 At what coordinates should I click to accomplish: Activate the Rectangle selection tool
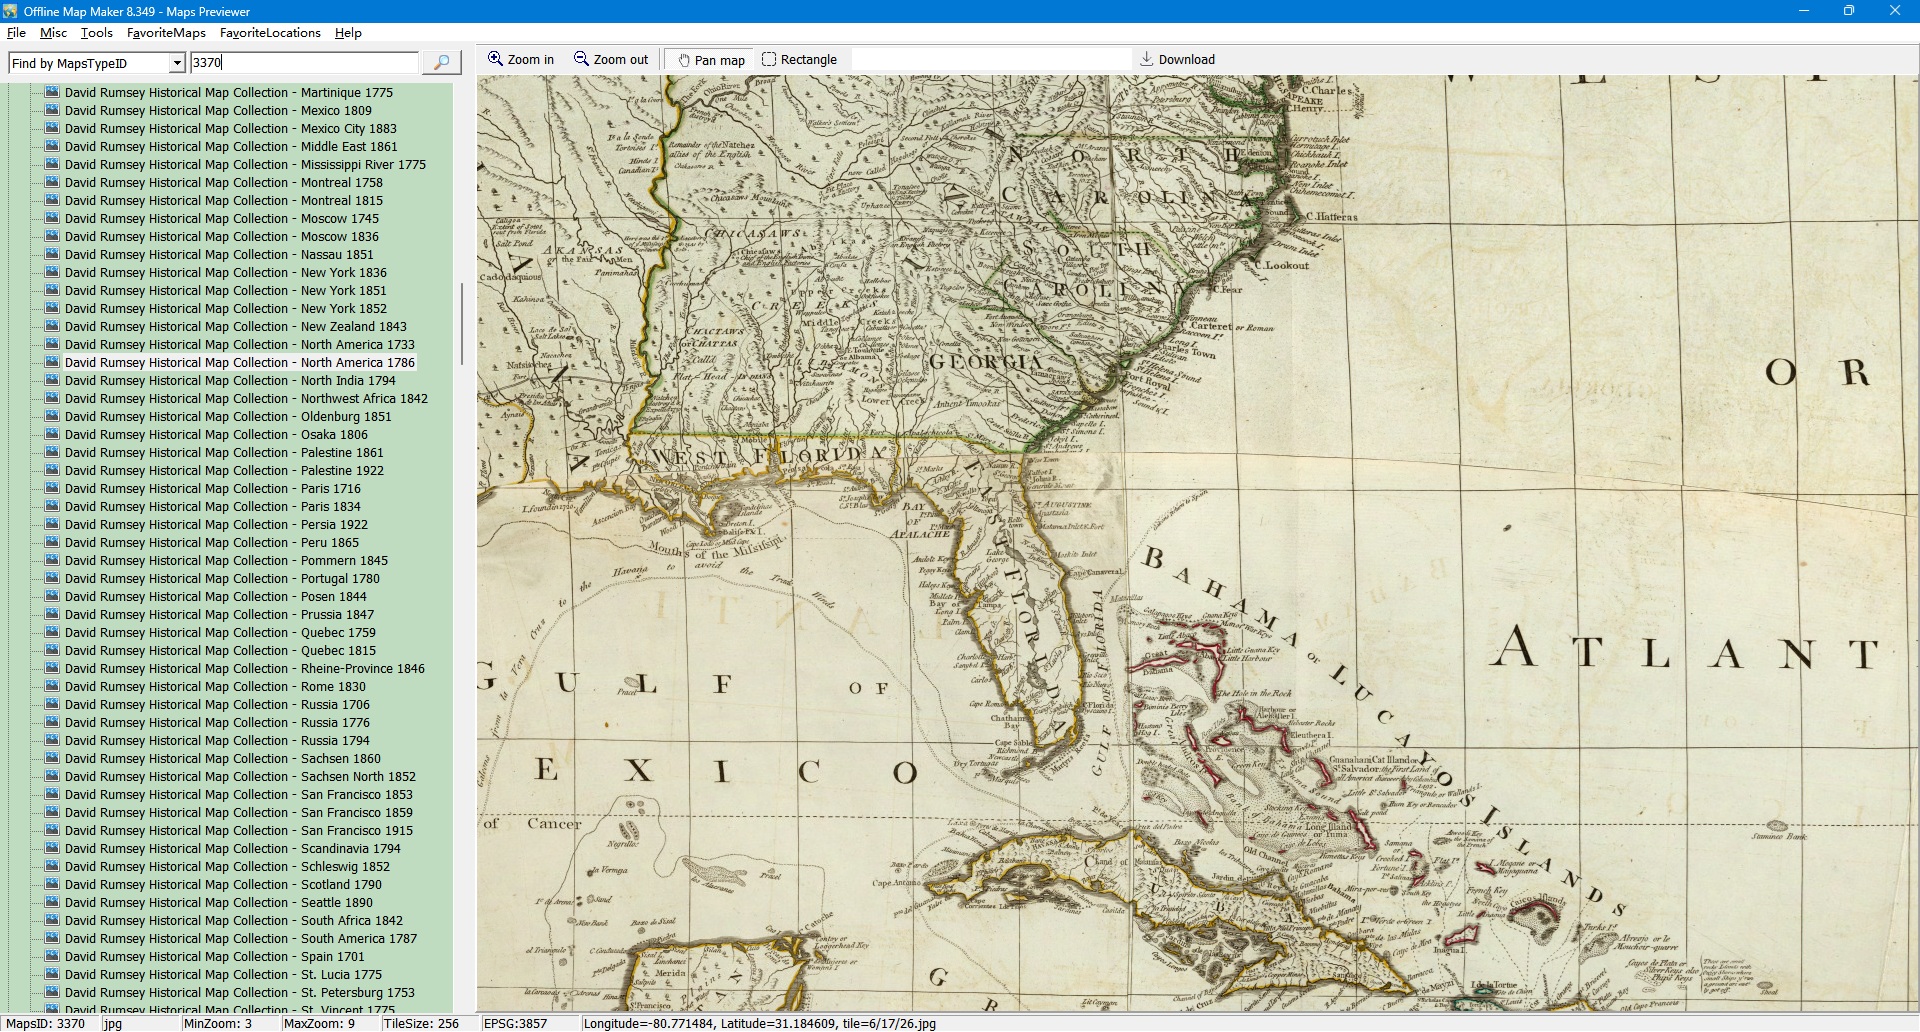[769, 59]
